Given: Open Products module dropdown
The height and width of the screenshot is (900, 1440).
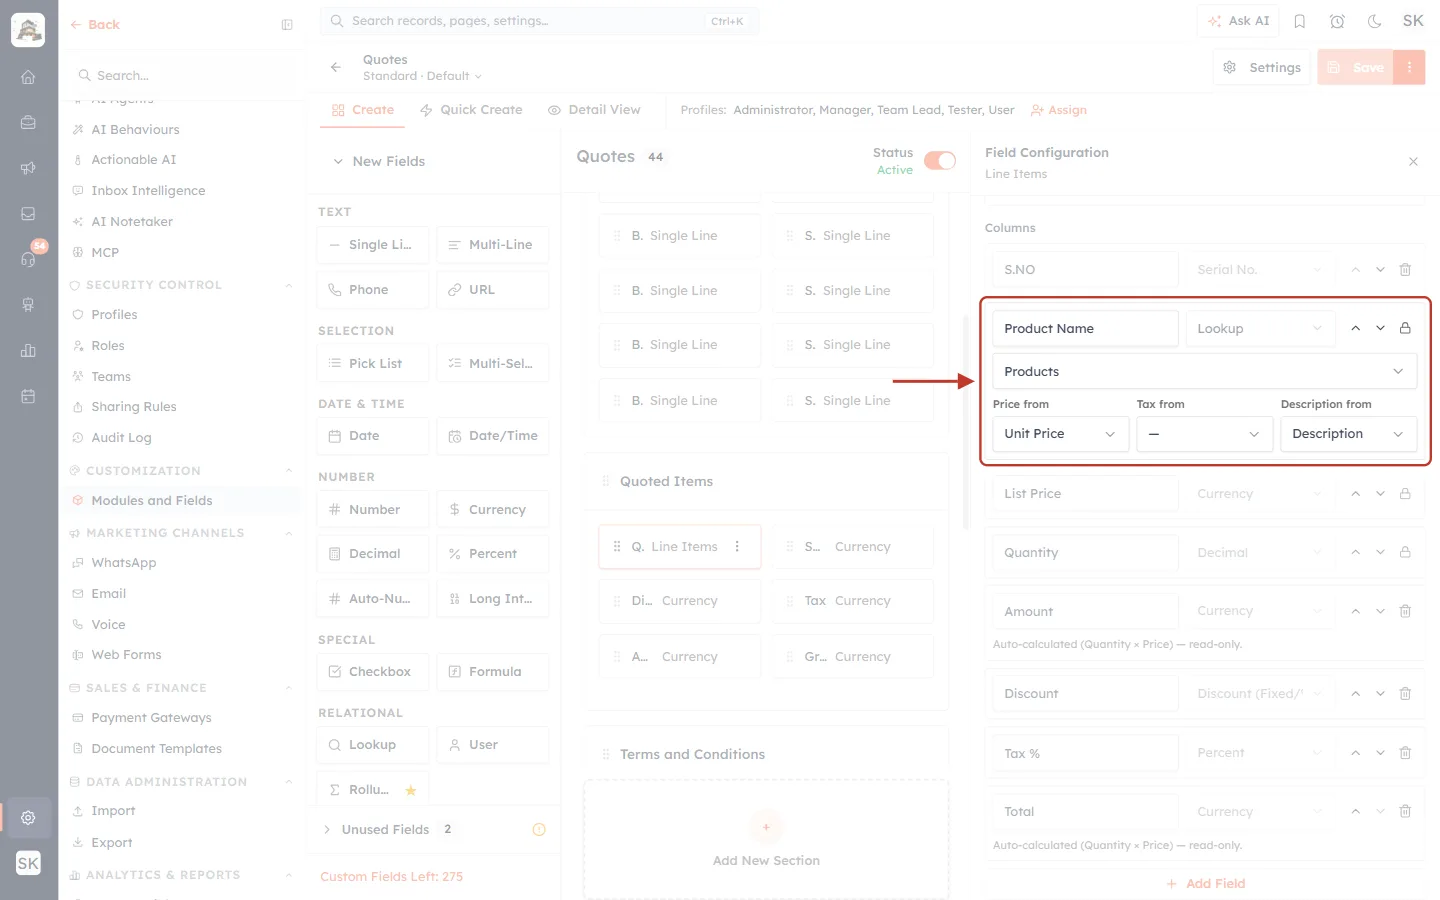Looking at the screenshot, I should (x=1205, y=371).
